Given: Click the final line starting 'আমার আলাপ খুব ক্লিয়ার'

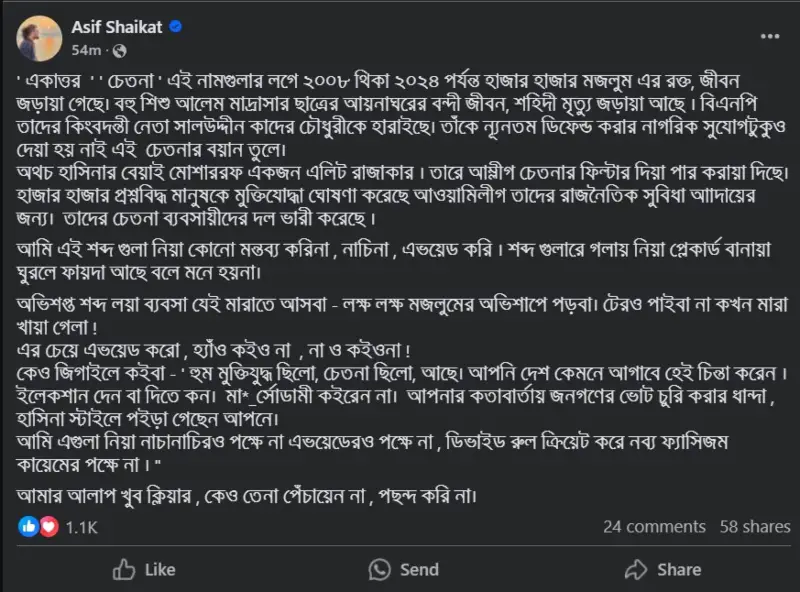Looking at the screenshot, I should point(246,496).
